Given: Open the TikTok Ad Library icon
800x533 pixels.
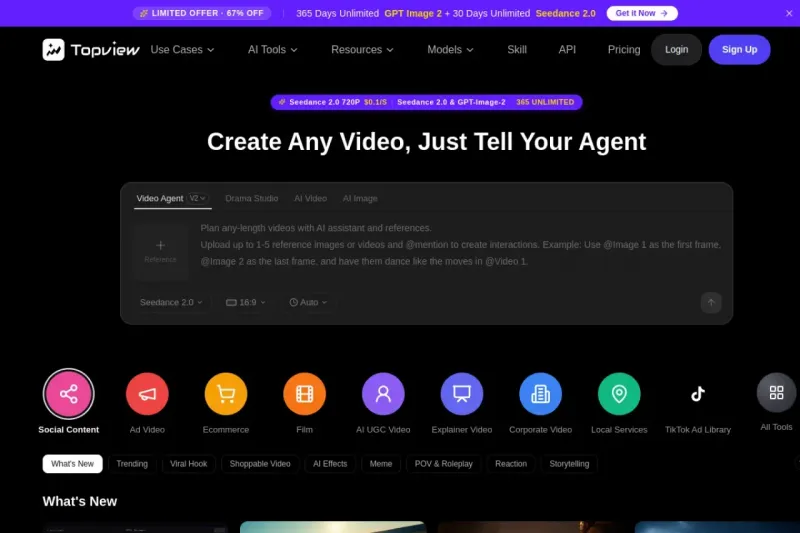Looking at the screenshot, I should pos(697,394).
